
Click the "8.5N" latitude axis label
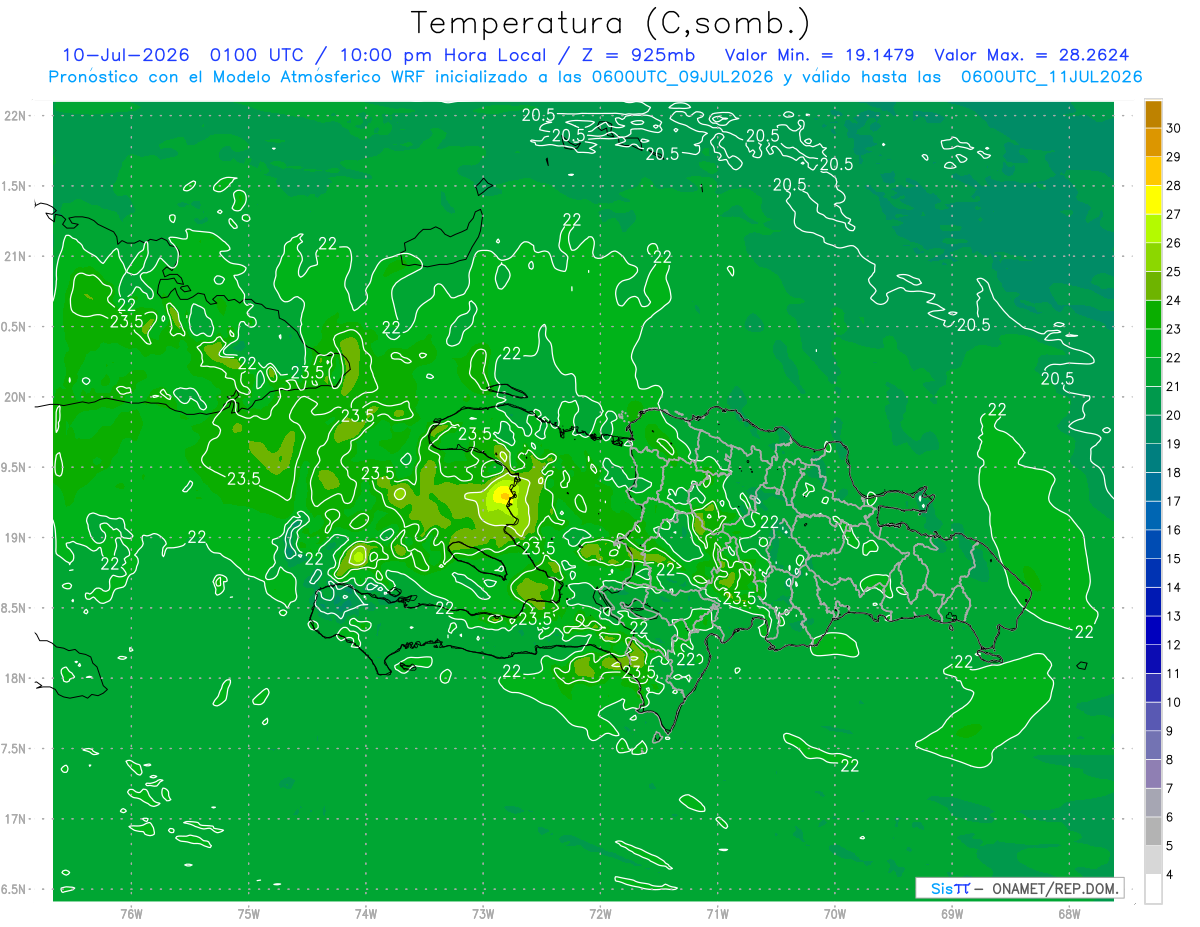(15, 608)
